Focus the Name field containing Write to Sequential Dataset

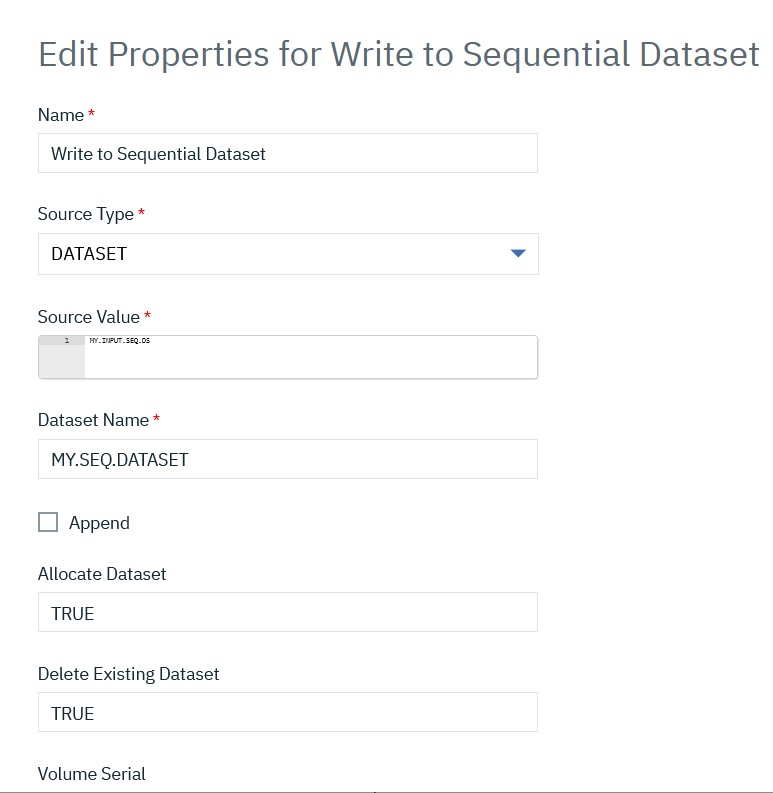pos(288,154)
